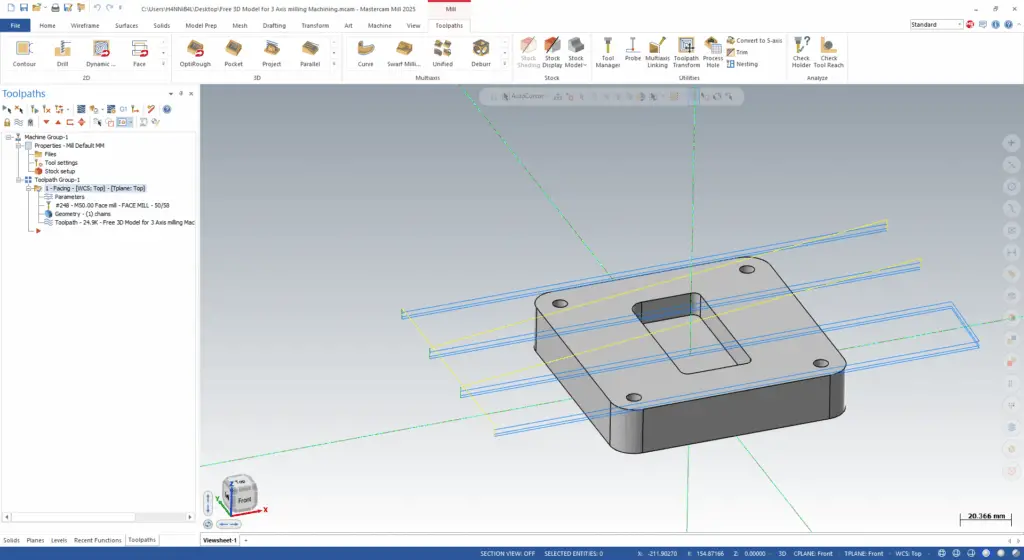Open Multiaxis Linking
The image size is (1024, 560).
click(x=658, y=52)
